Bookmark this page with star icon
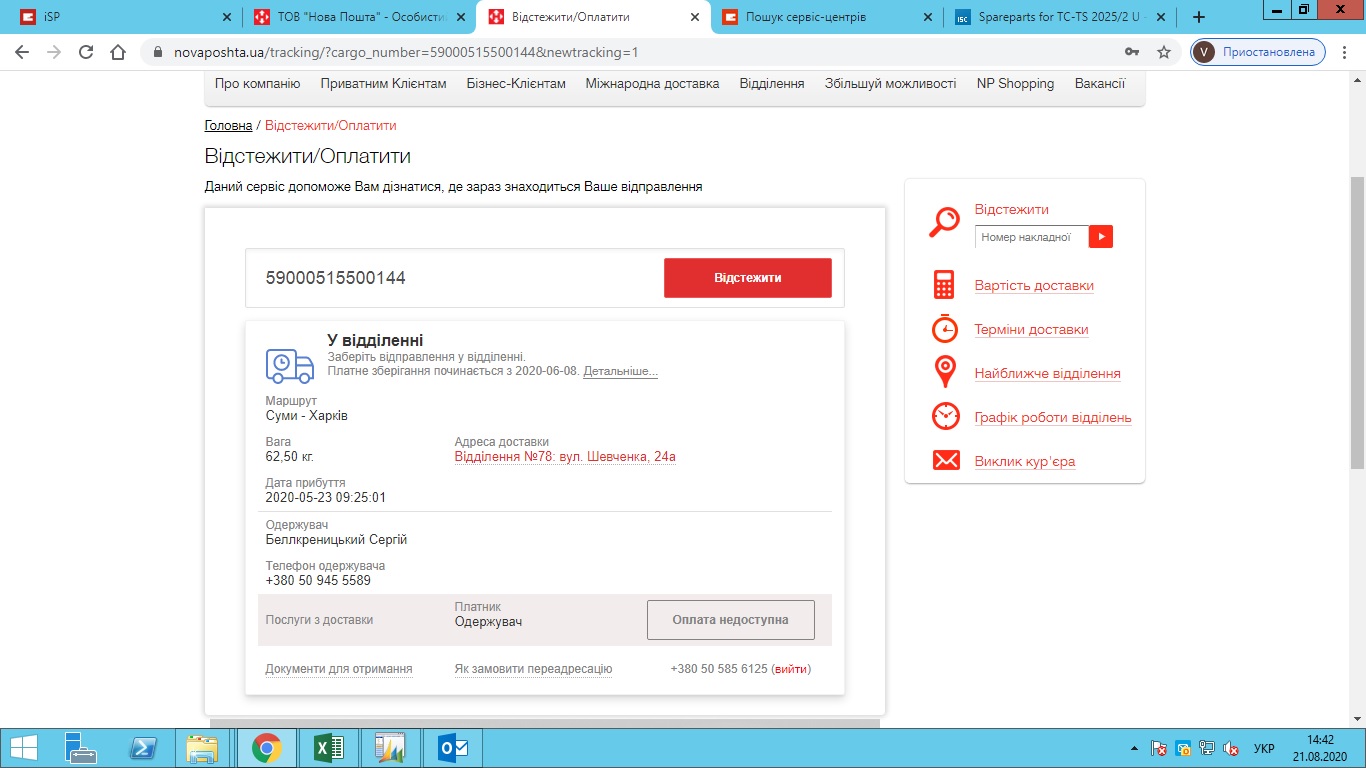1366x768 pixels. 1163,52
